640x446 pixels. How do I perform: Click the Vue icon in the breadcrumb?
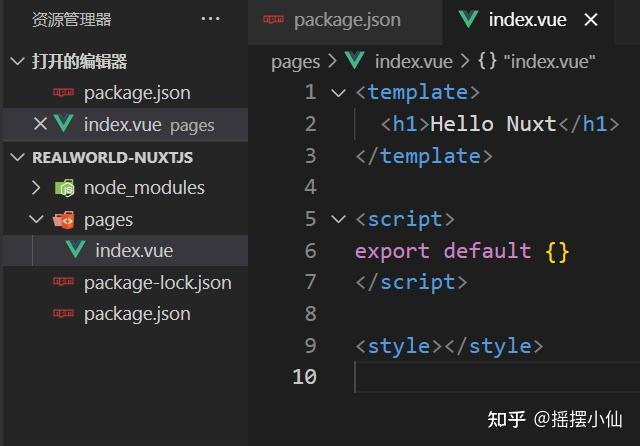coord(355,62)
